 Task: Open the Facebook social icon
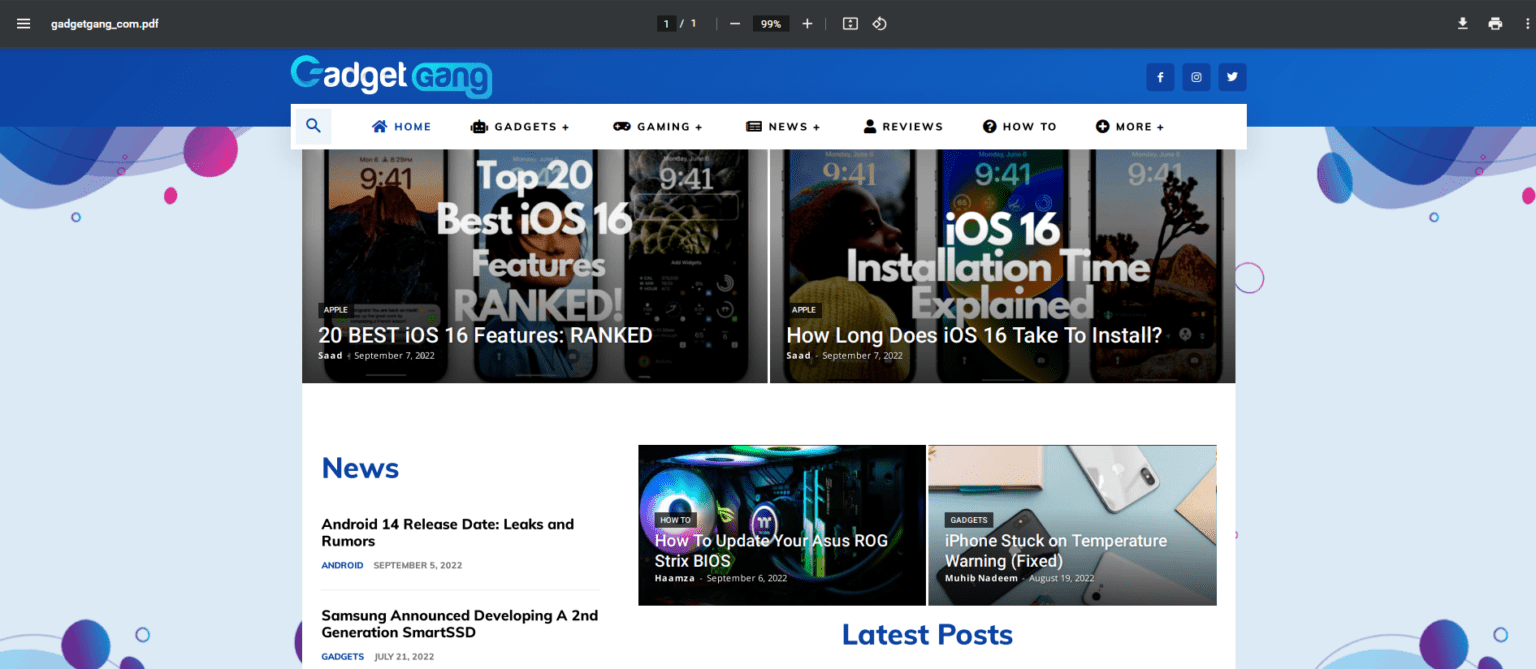pyautogui.click(x=1160, y=77)
